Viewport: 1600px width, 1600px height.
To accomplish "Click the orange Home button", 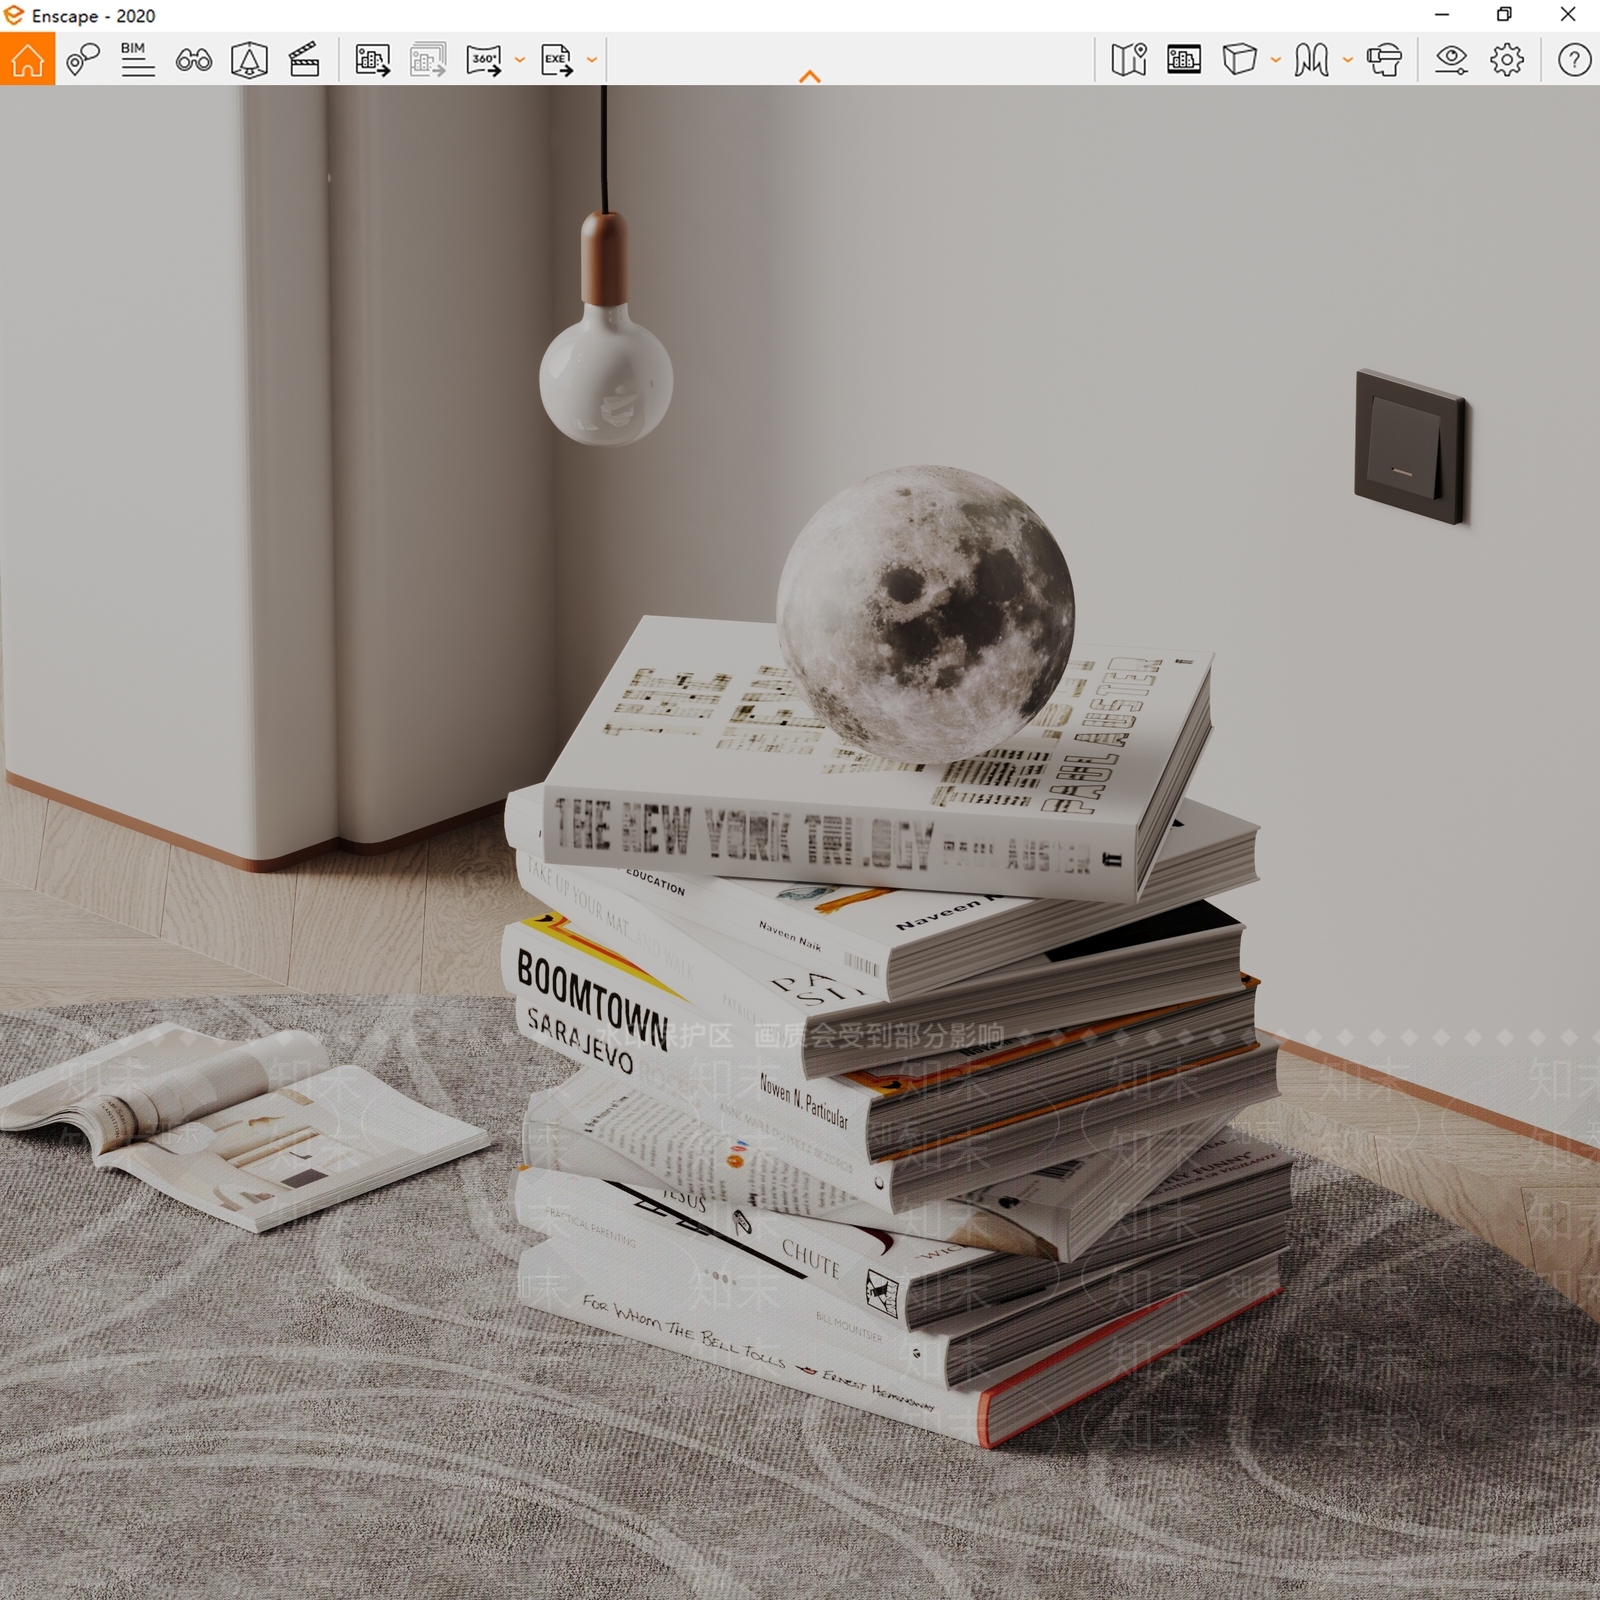I will tap(27, 59).
